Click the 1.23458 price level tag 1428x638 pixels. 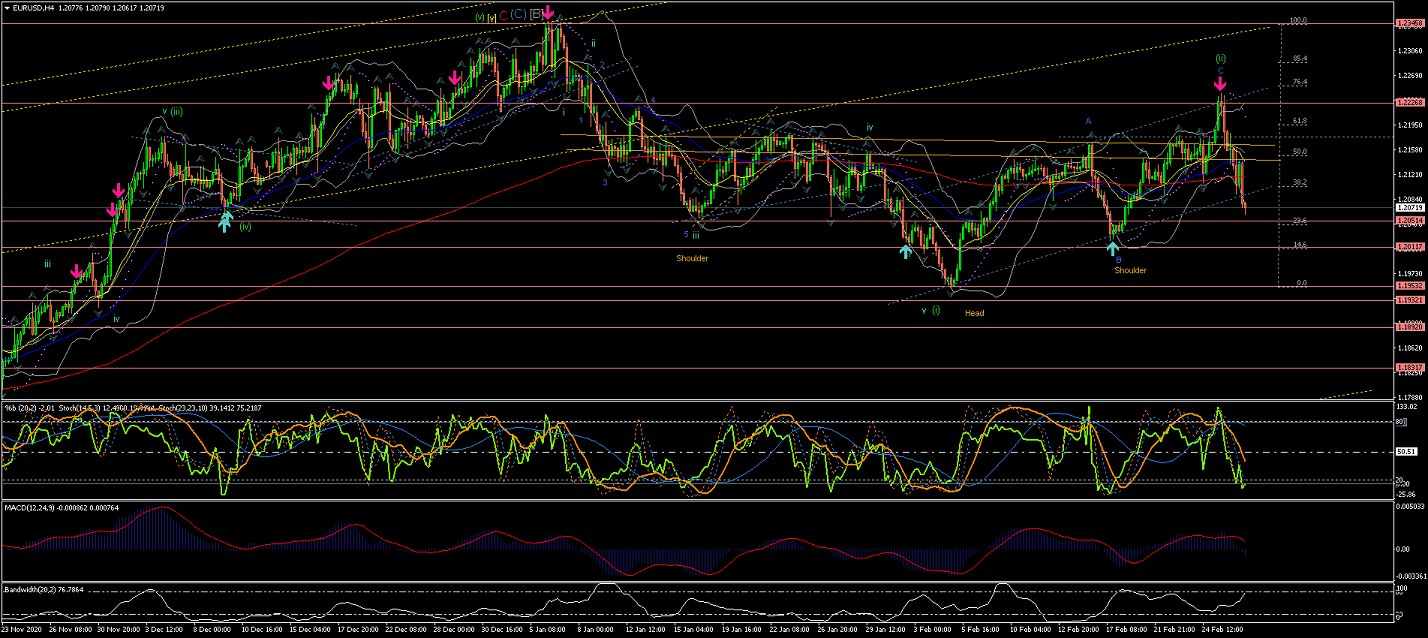(x=1408, y=24)
